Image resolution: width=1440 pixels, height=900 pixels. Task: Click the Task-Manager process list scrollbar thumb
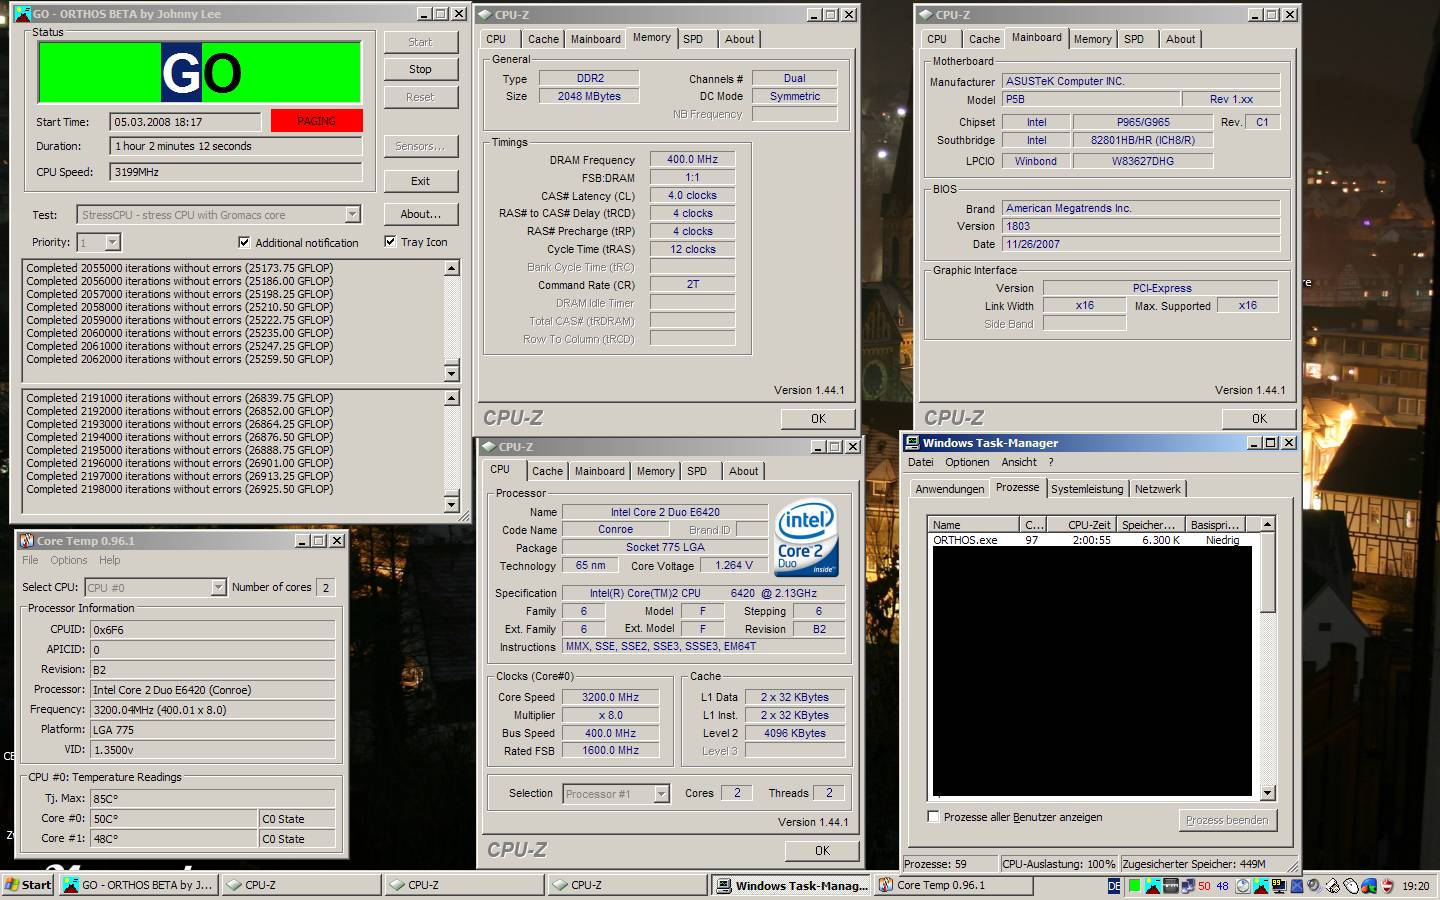(x=1267, y=572)
